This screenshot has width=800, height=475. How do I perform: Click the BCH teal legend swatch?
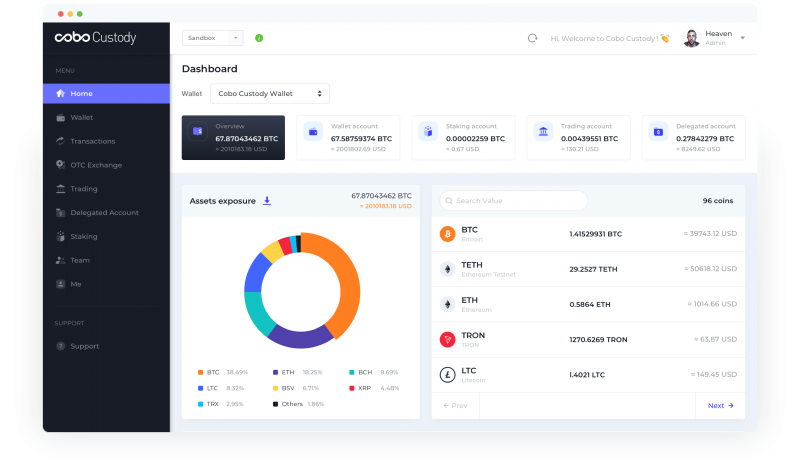pyautogui.click(x=352, y=372)
